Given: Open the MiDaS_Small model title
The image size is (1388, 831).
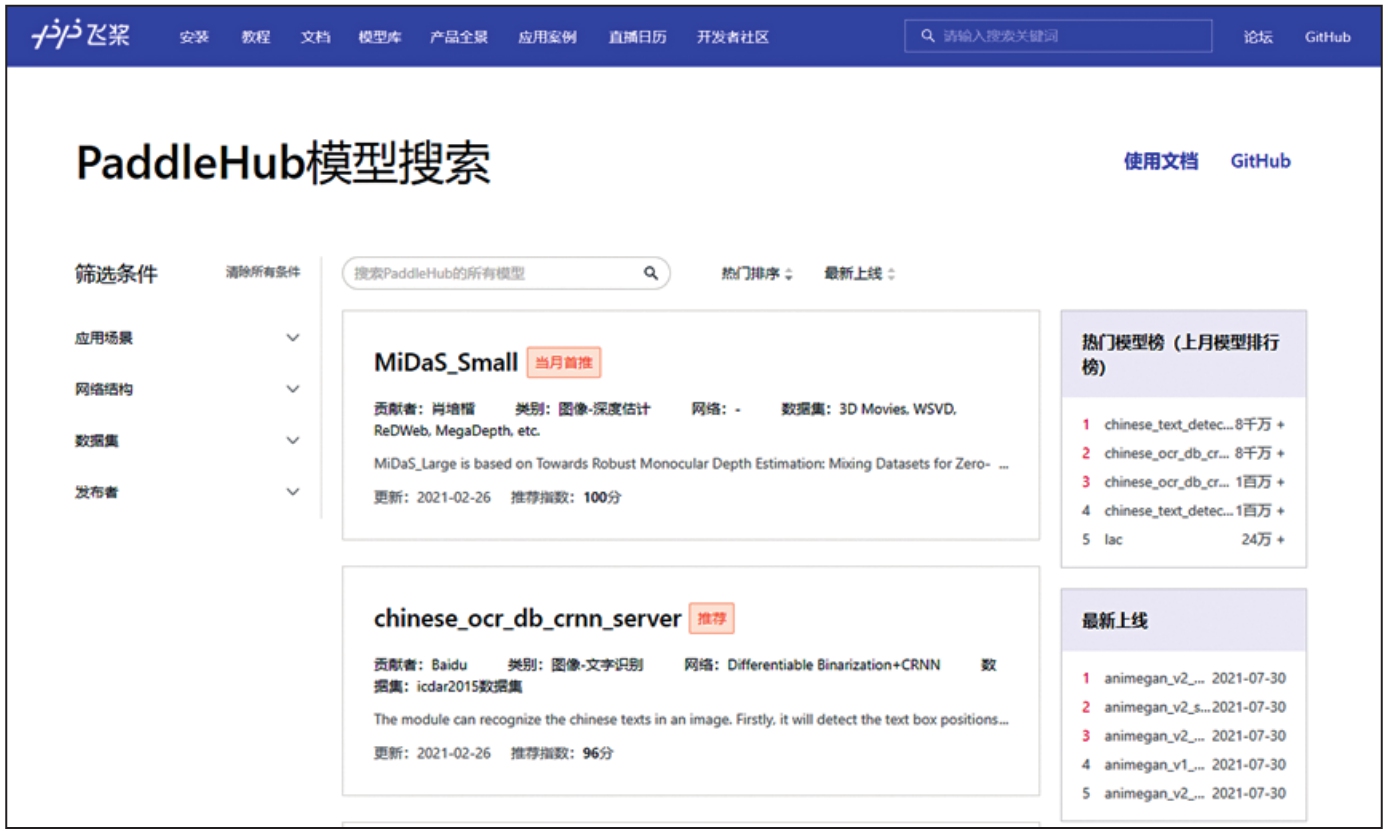Looking at the screenshot, I should (x=446, y=362).
